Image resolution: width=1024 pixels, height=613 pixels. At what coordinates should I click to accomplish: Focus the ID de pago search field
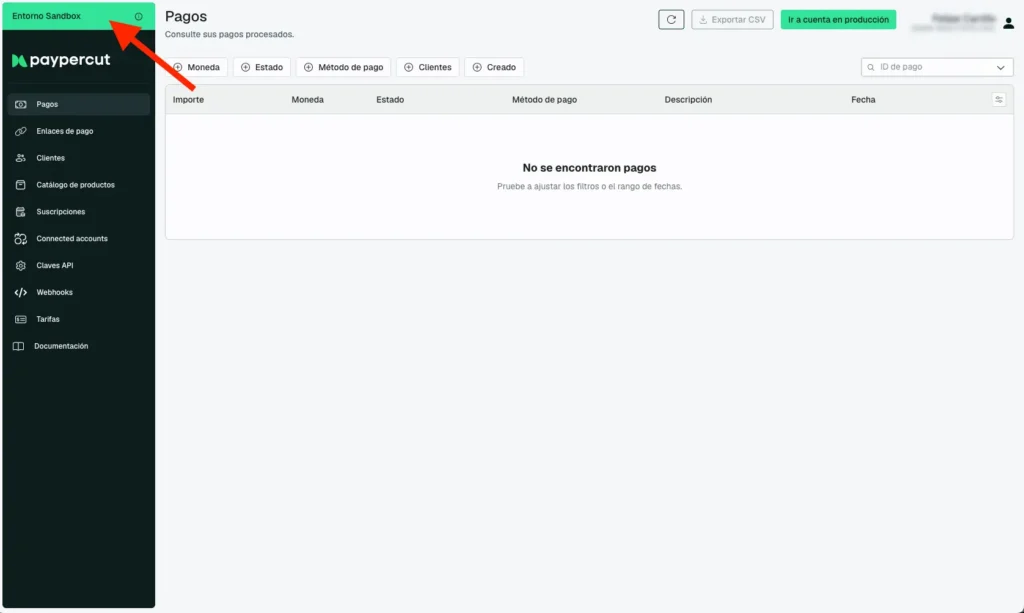tap(937, 67)
